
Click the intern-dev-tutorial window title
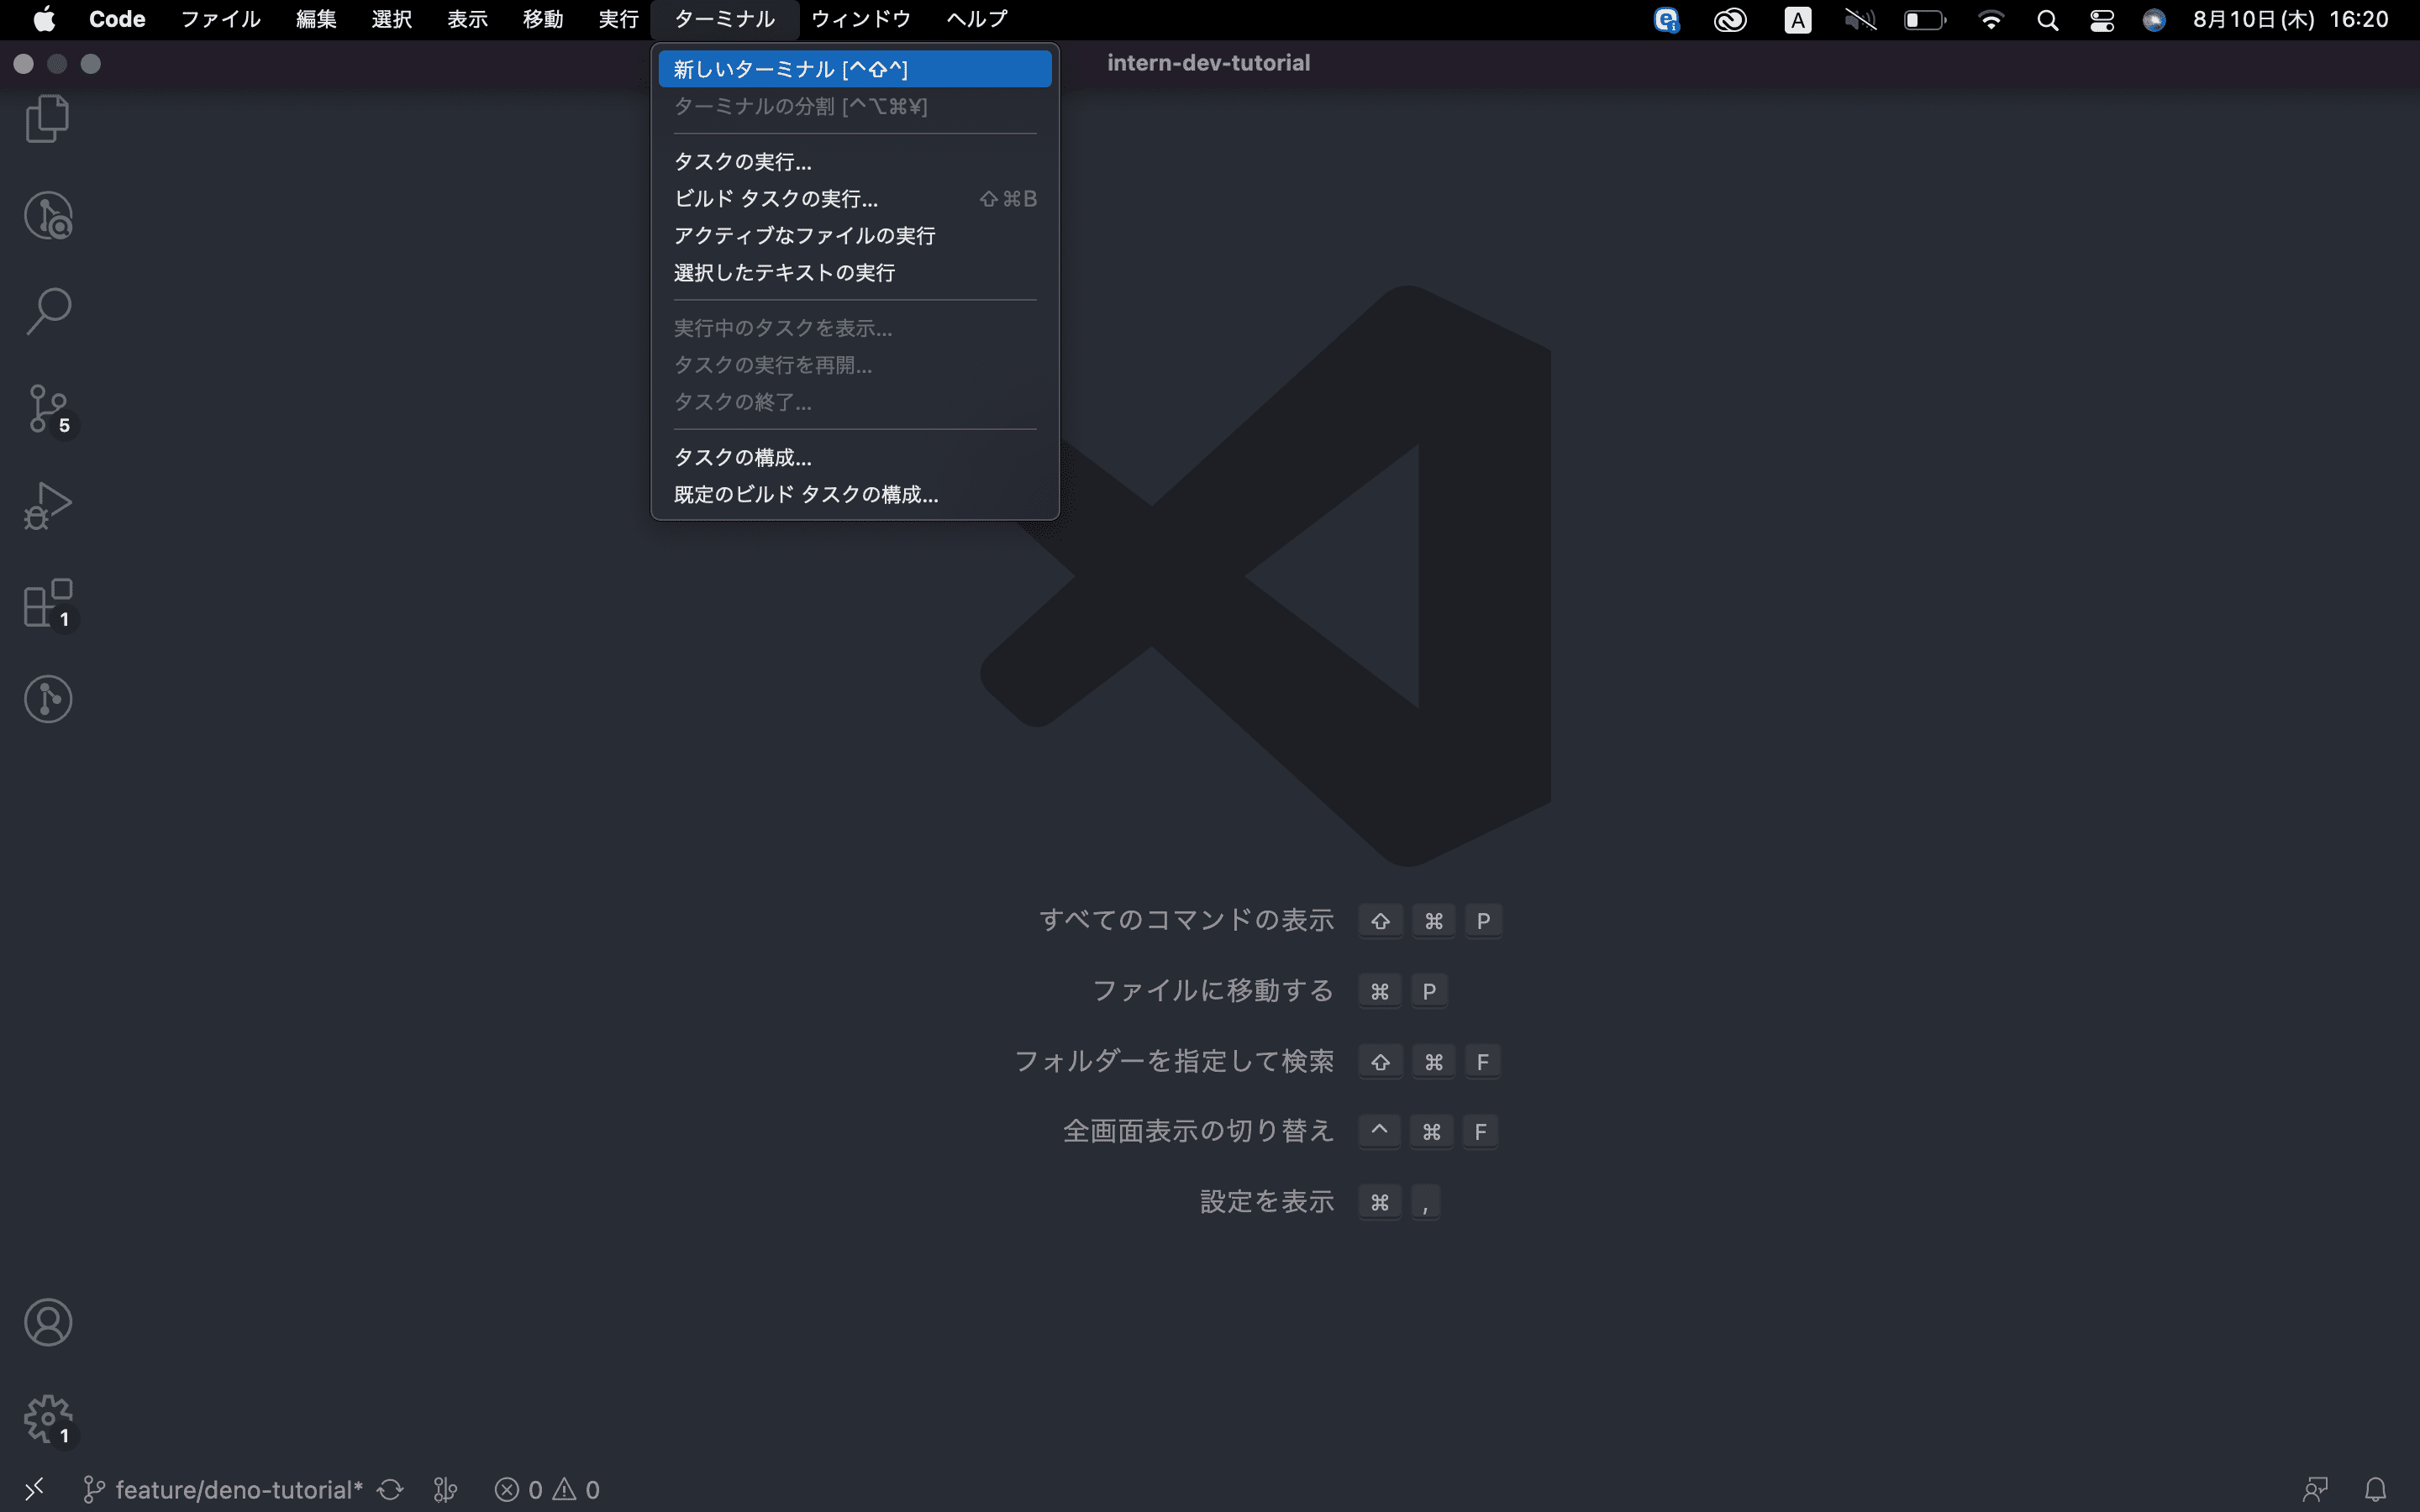point(1208,63)
